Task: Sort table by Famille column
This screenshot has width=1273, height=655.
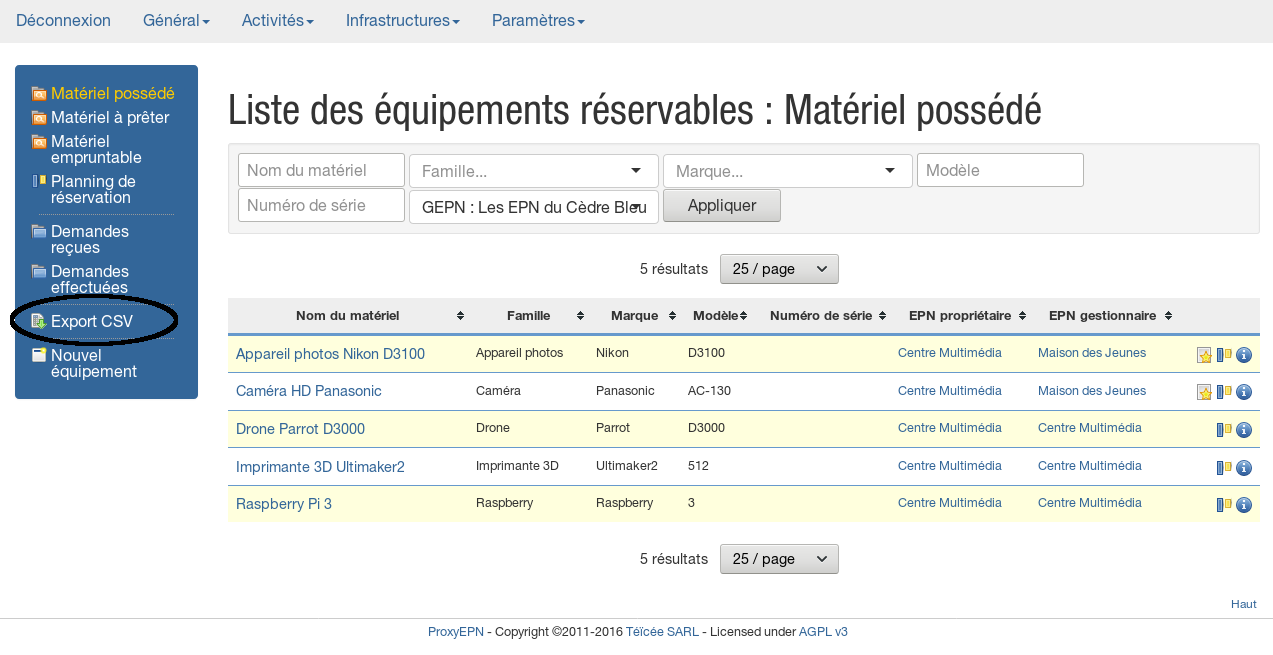Action: pos(580,316)
